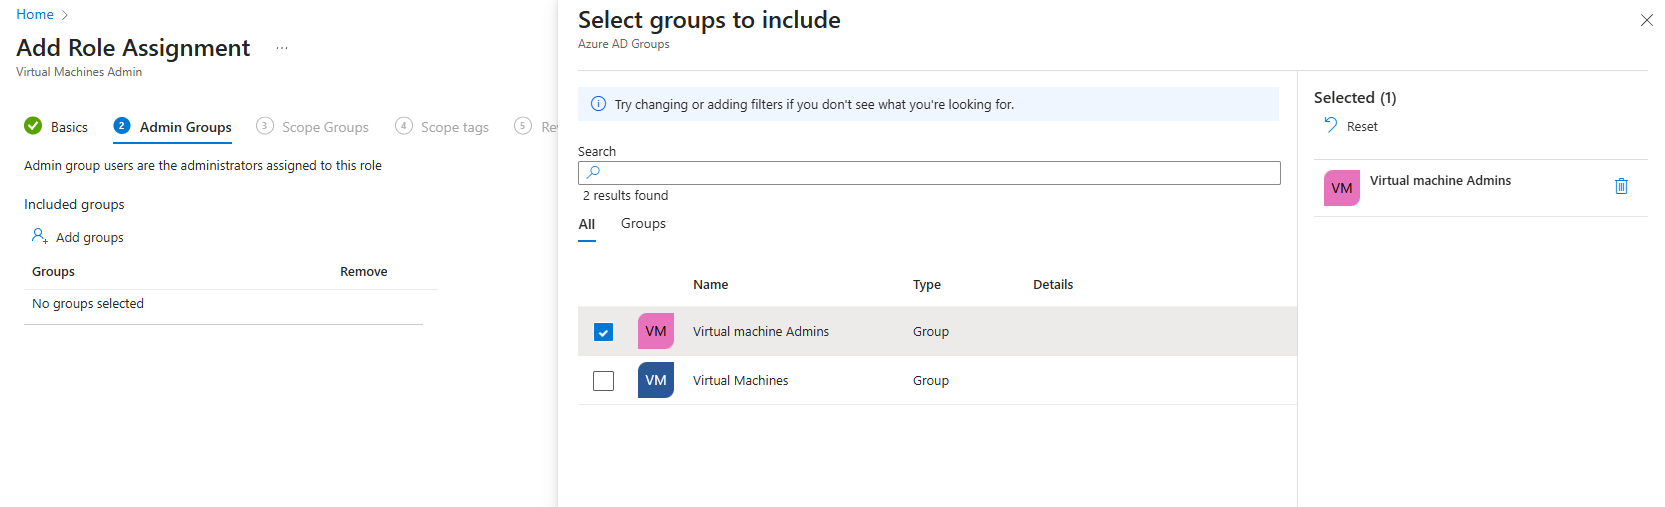Click the pink VM avatar in results list

click(655, 331)
